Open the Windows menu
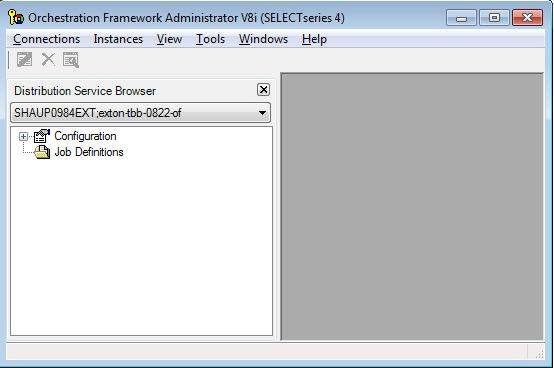This screenshot has width=554, height=368. tap(264, 39)
